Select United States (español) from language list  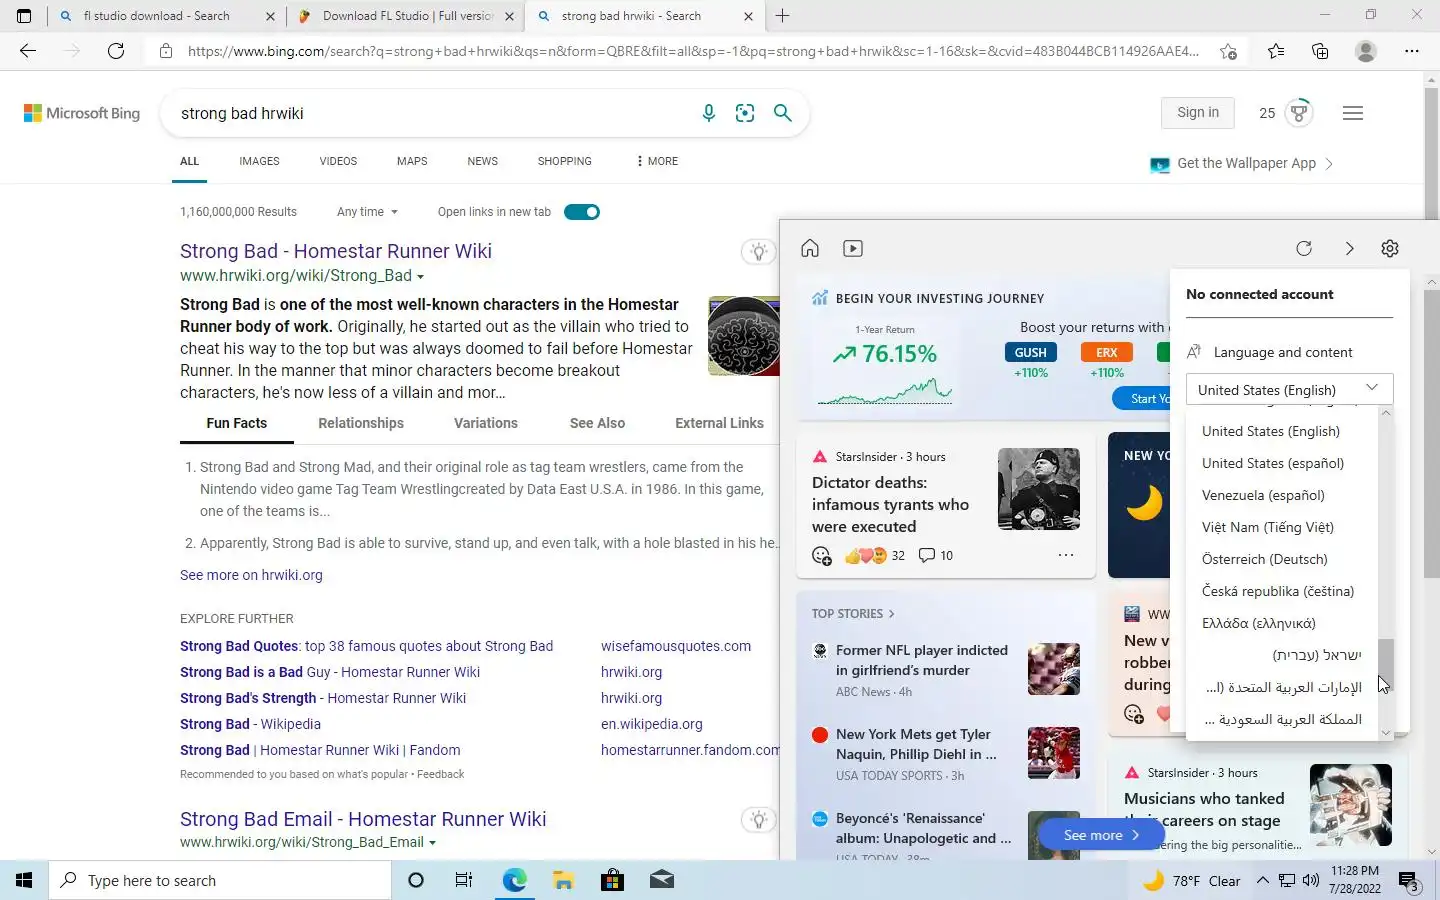(1273, 463)
